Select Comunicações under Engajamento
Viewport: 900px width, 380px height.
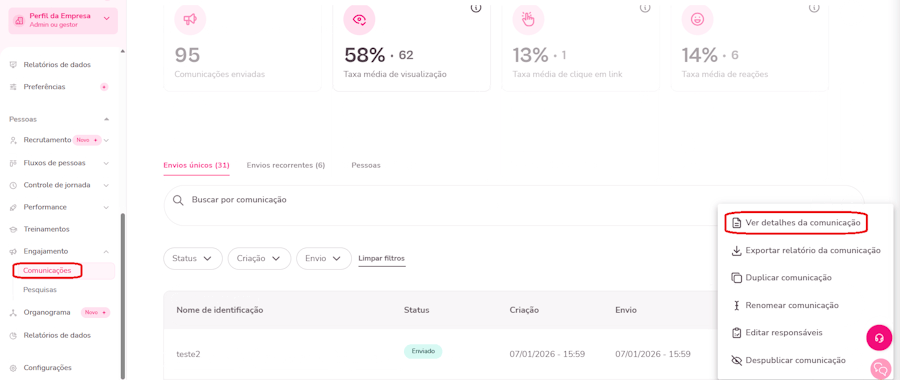[48, 270]
